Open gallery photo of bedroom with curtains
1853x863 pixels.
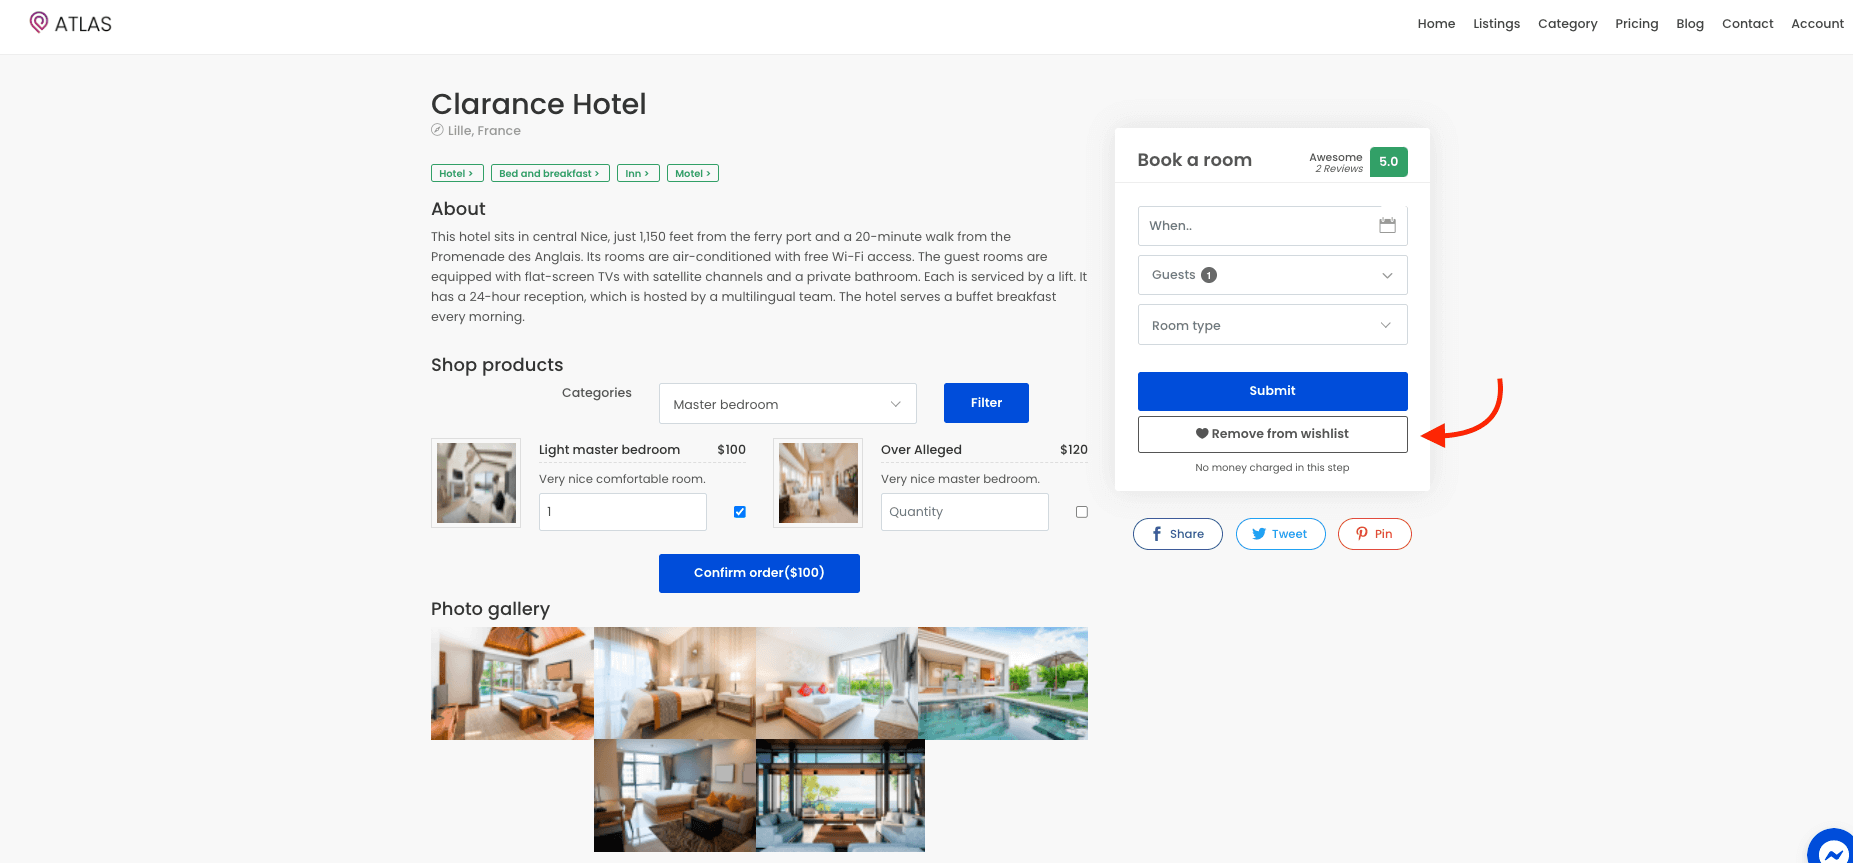675,683
